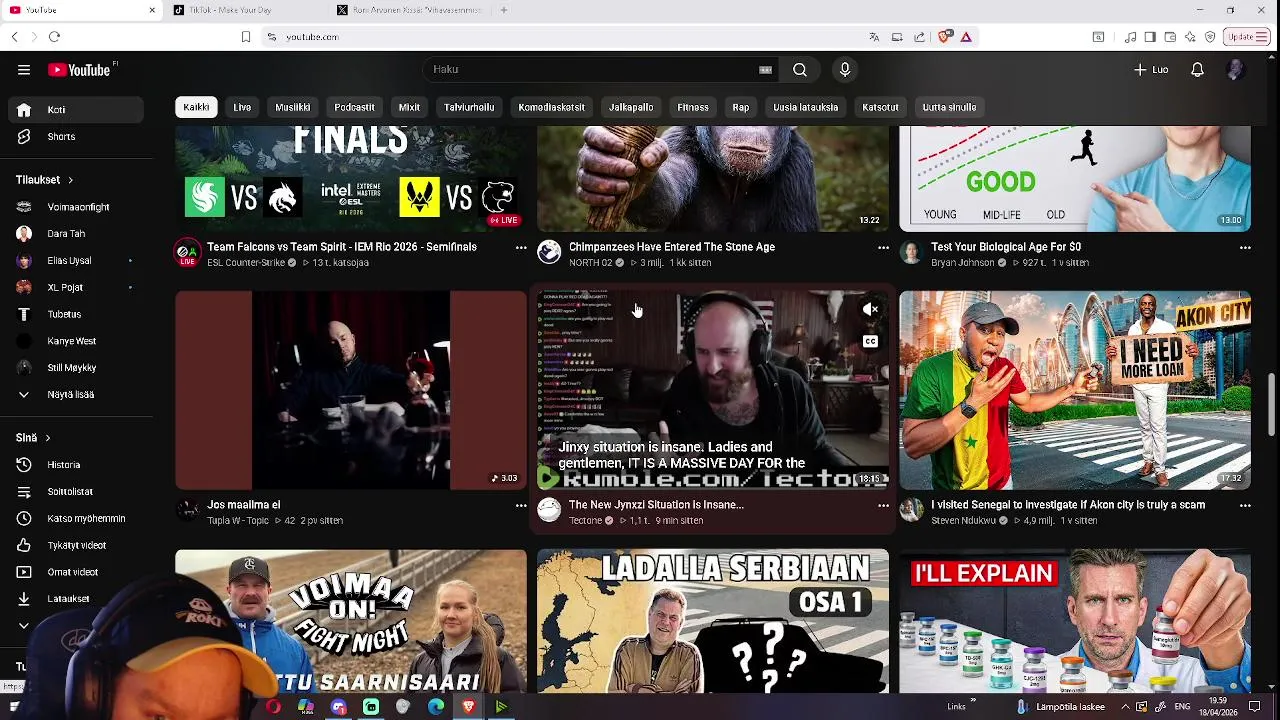Open Chimpanzees Have Entered The Stone Age title
This screenshot has width=1280, height=720.
[672, 247]
